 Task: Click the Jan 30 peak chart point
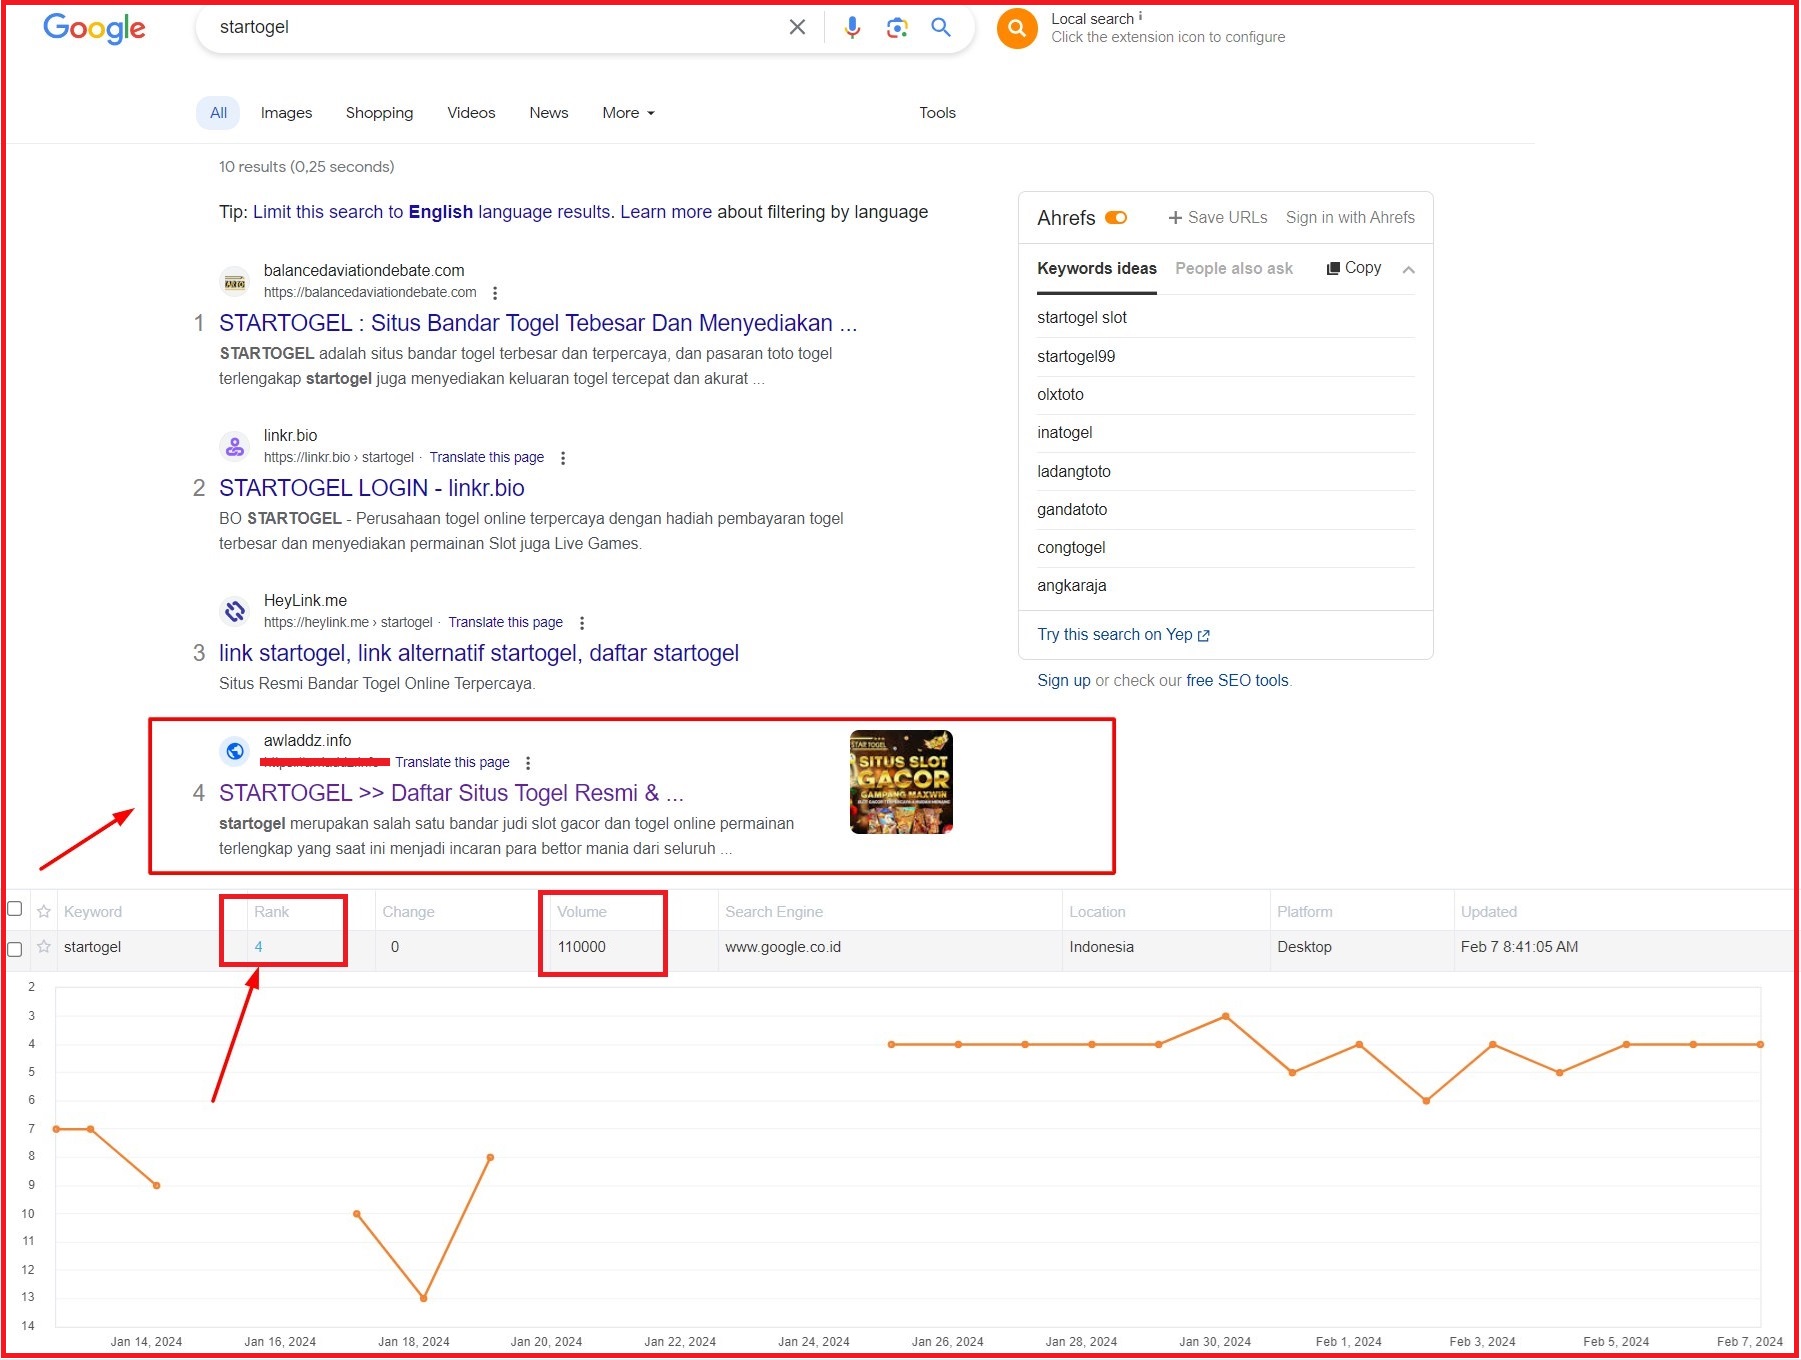1226,1016
